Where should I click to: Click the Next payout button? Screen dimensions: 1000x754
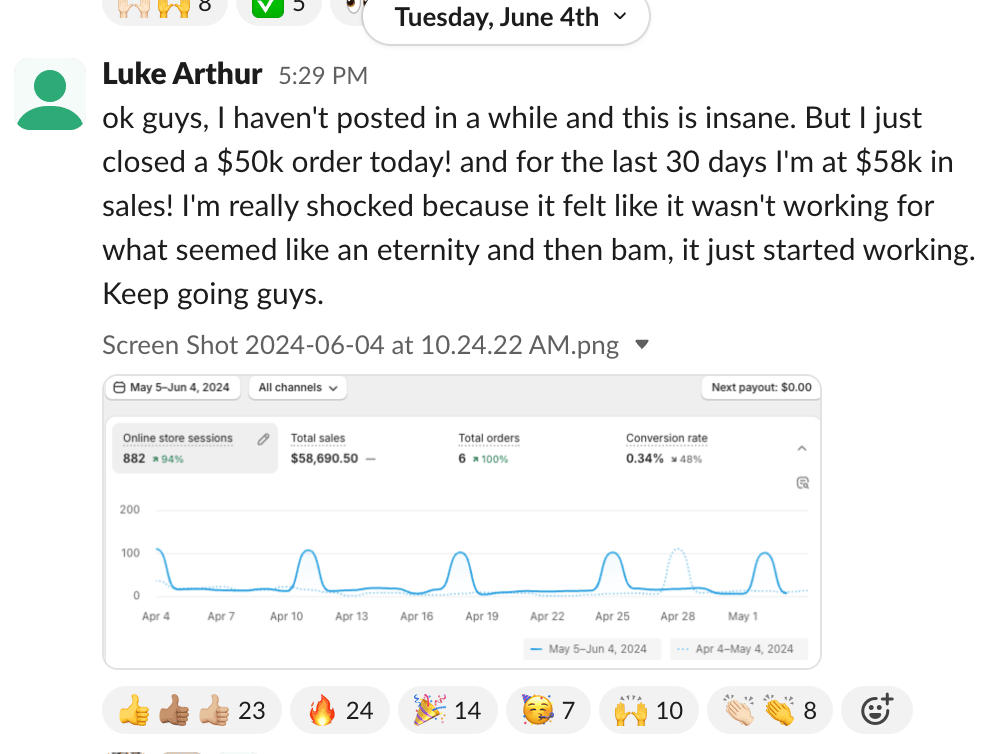tap(761, 388)
